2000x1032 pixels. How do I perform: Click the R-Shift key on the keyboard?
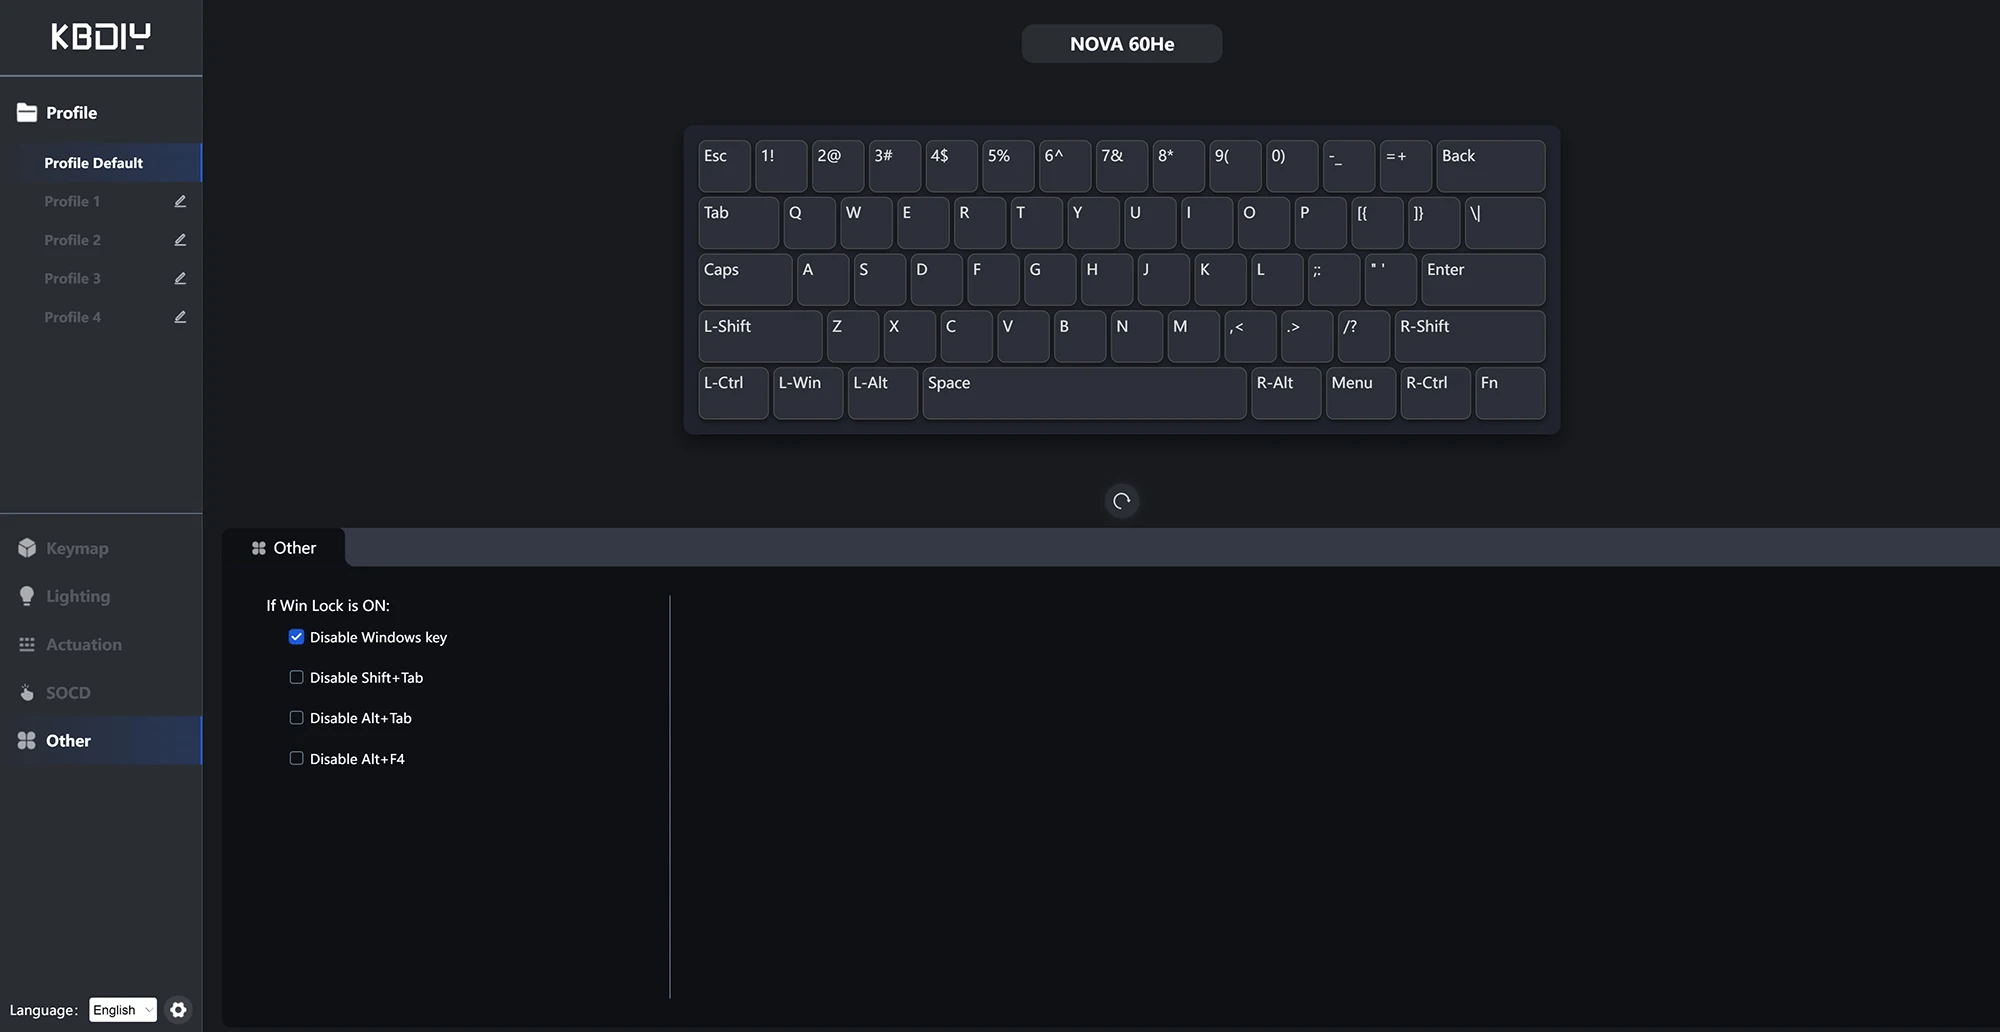[1470, 337]
